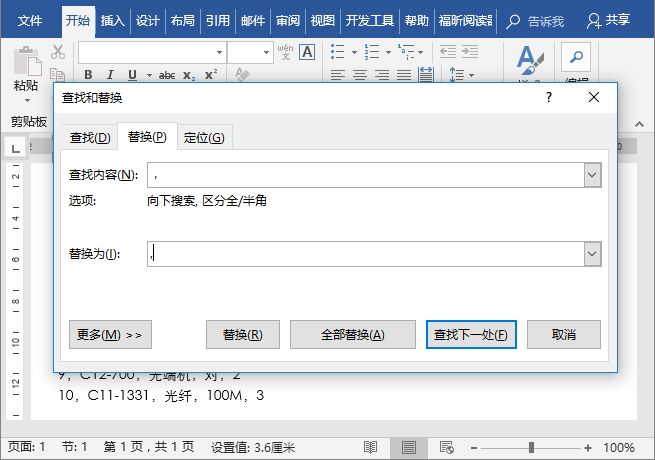655x460 pixels.
Task: Click the increase indent icon
Action: [470, 52]
